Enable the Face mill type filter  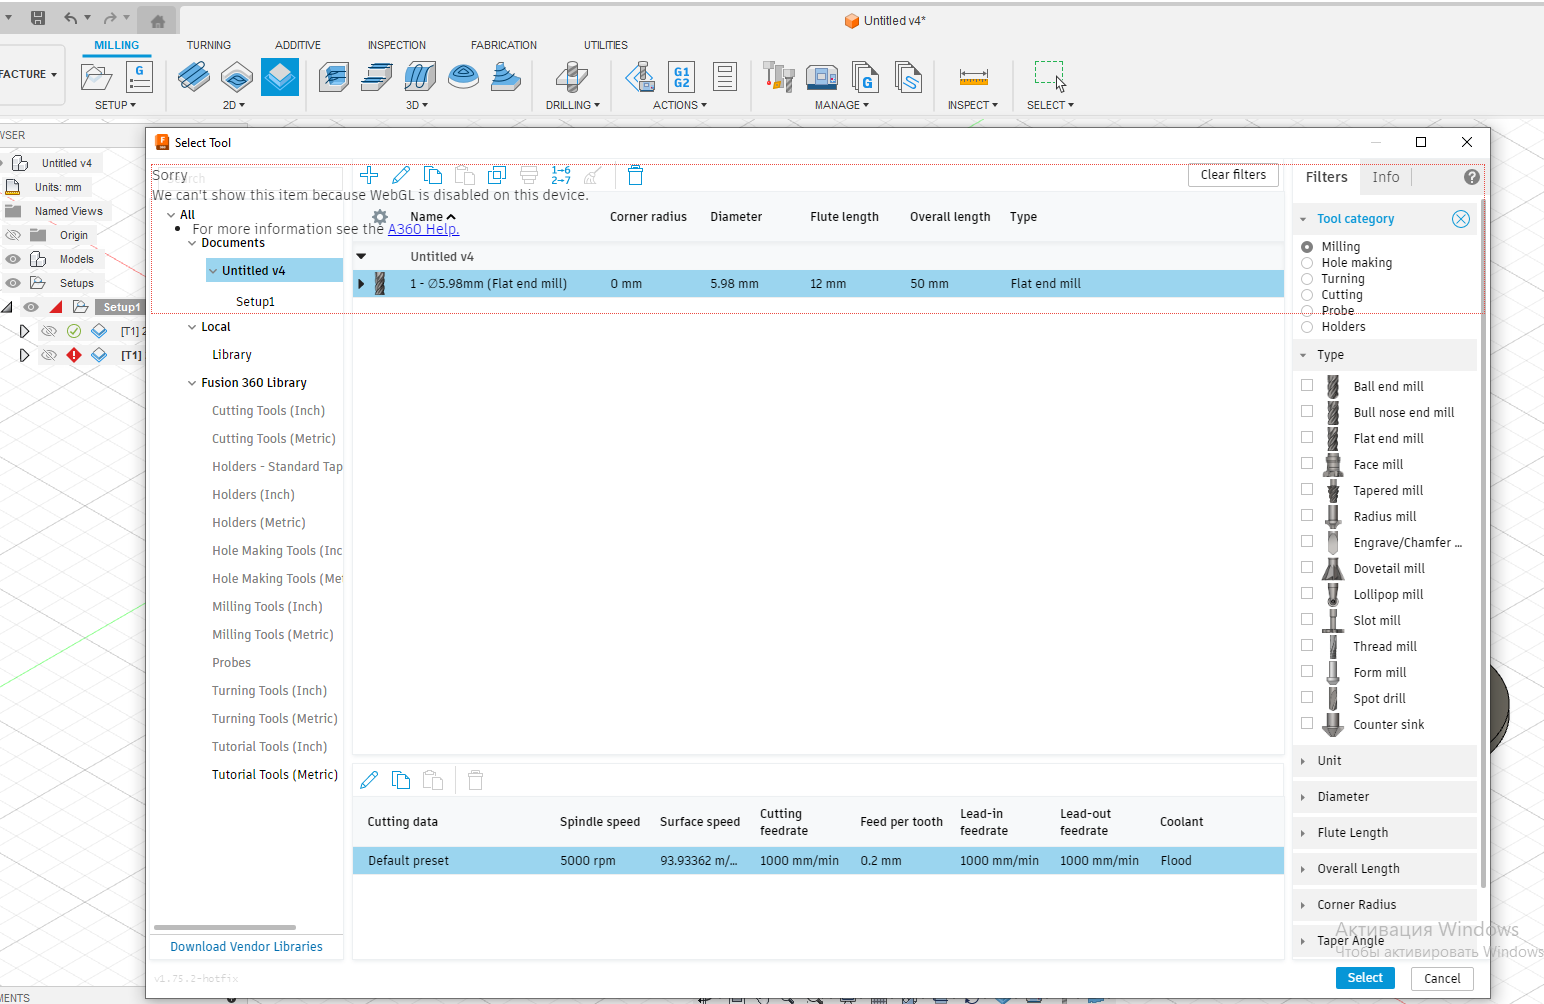1307,464
